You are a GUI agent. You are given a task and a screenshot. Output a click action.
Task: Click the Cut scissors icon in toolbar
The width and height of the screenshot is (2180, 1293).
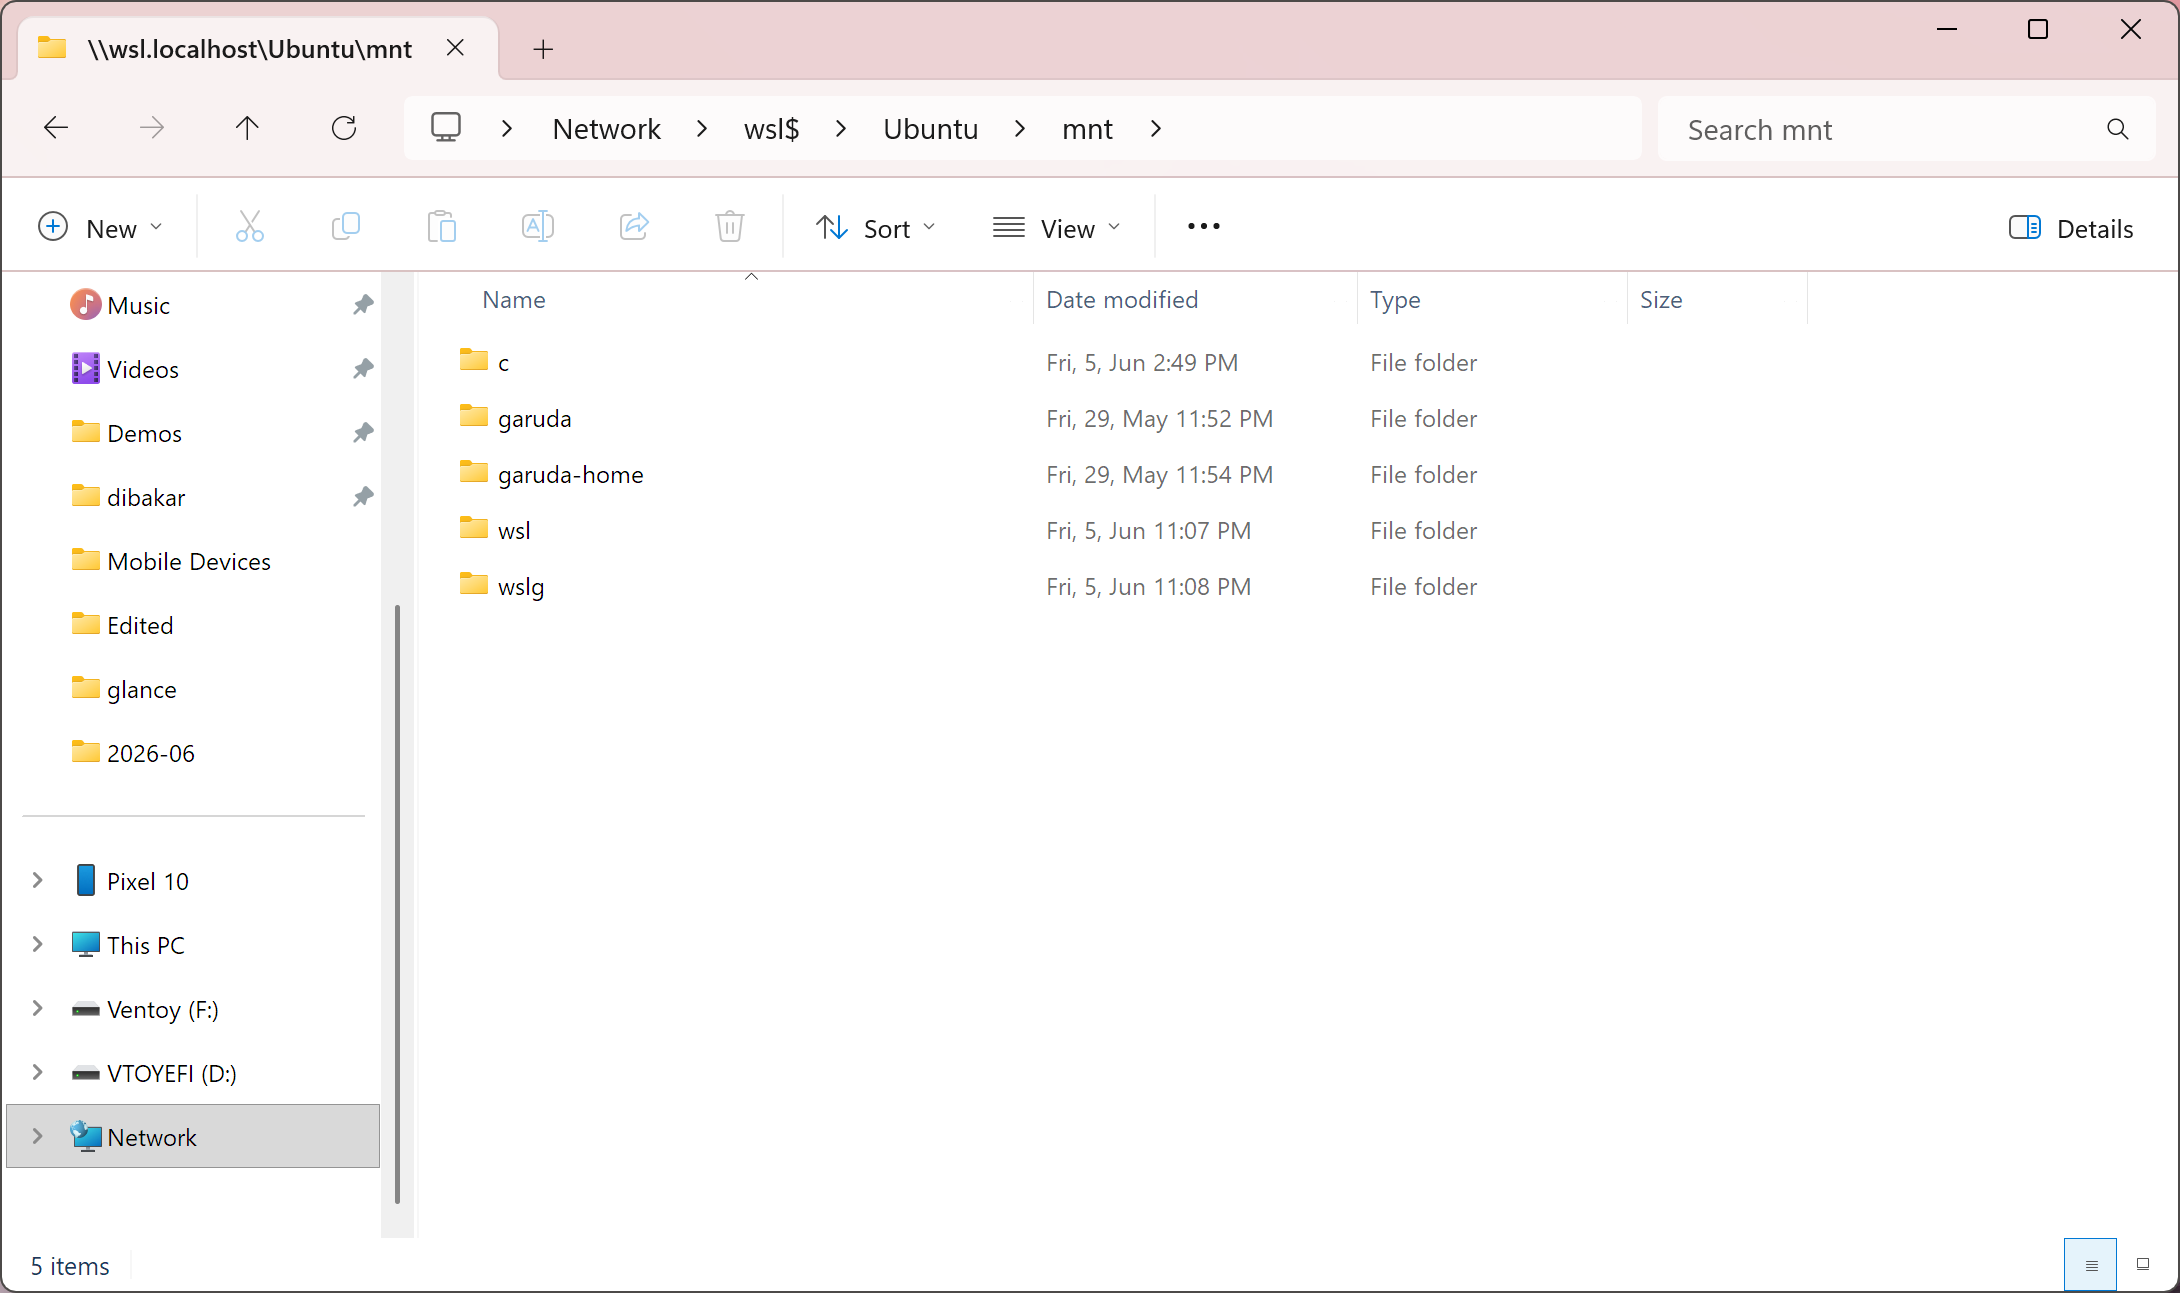250,227
